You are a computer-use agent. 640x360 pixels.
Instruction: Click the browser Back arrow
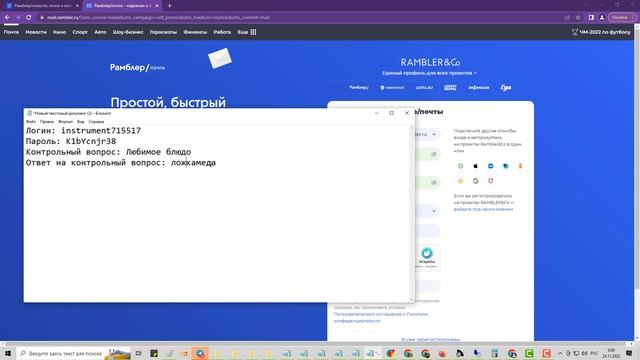tap(7, 18)
